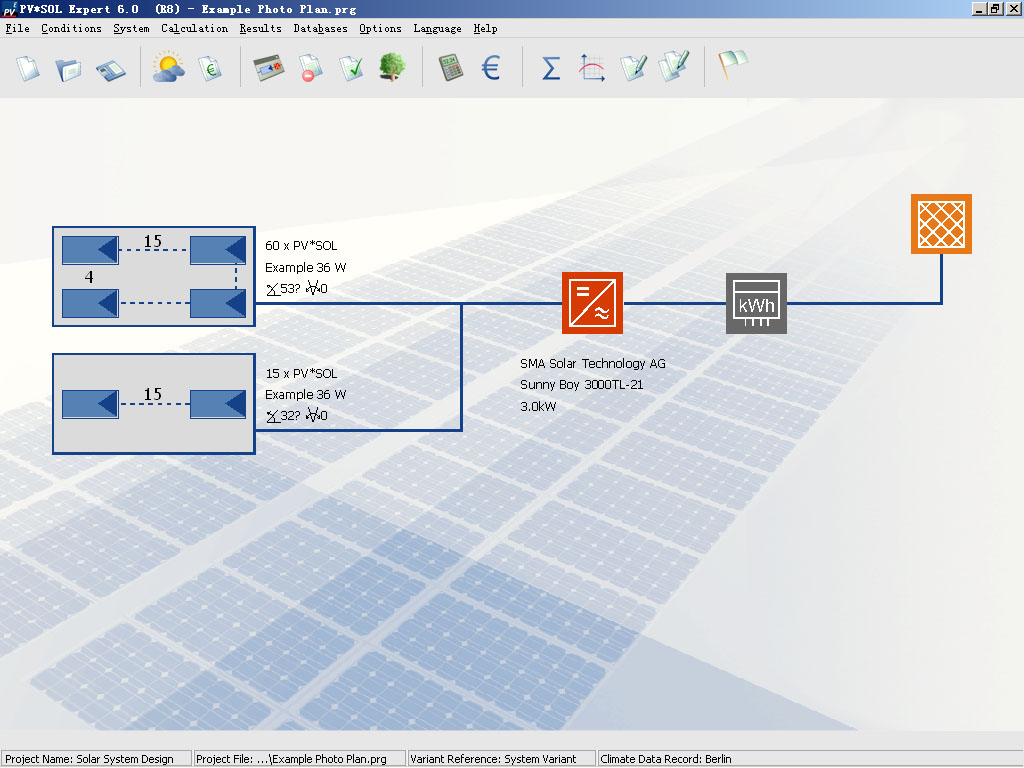1024x768 pixels.
Task: Click the Variant Reference status bar entry
Action: (x=501, y=759)
